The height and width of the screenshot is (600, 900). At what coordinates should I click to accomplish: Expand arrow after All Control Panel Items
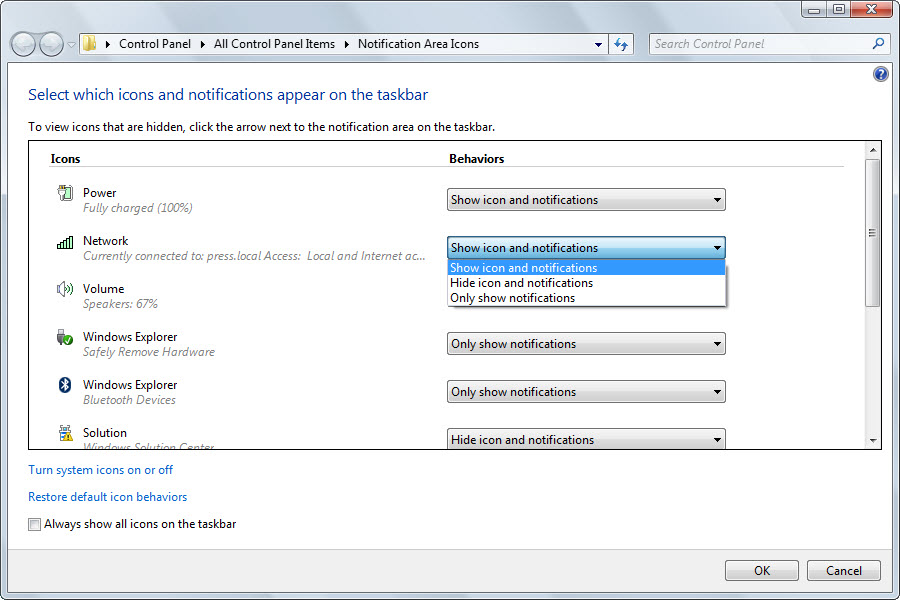(347, 44)
